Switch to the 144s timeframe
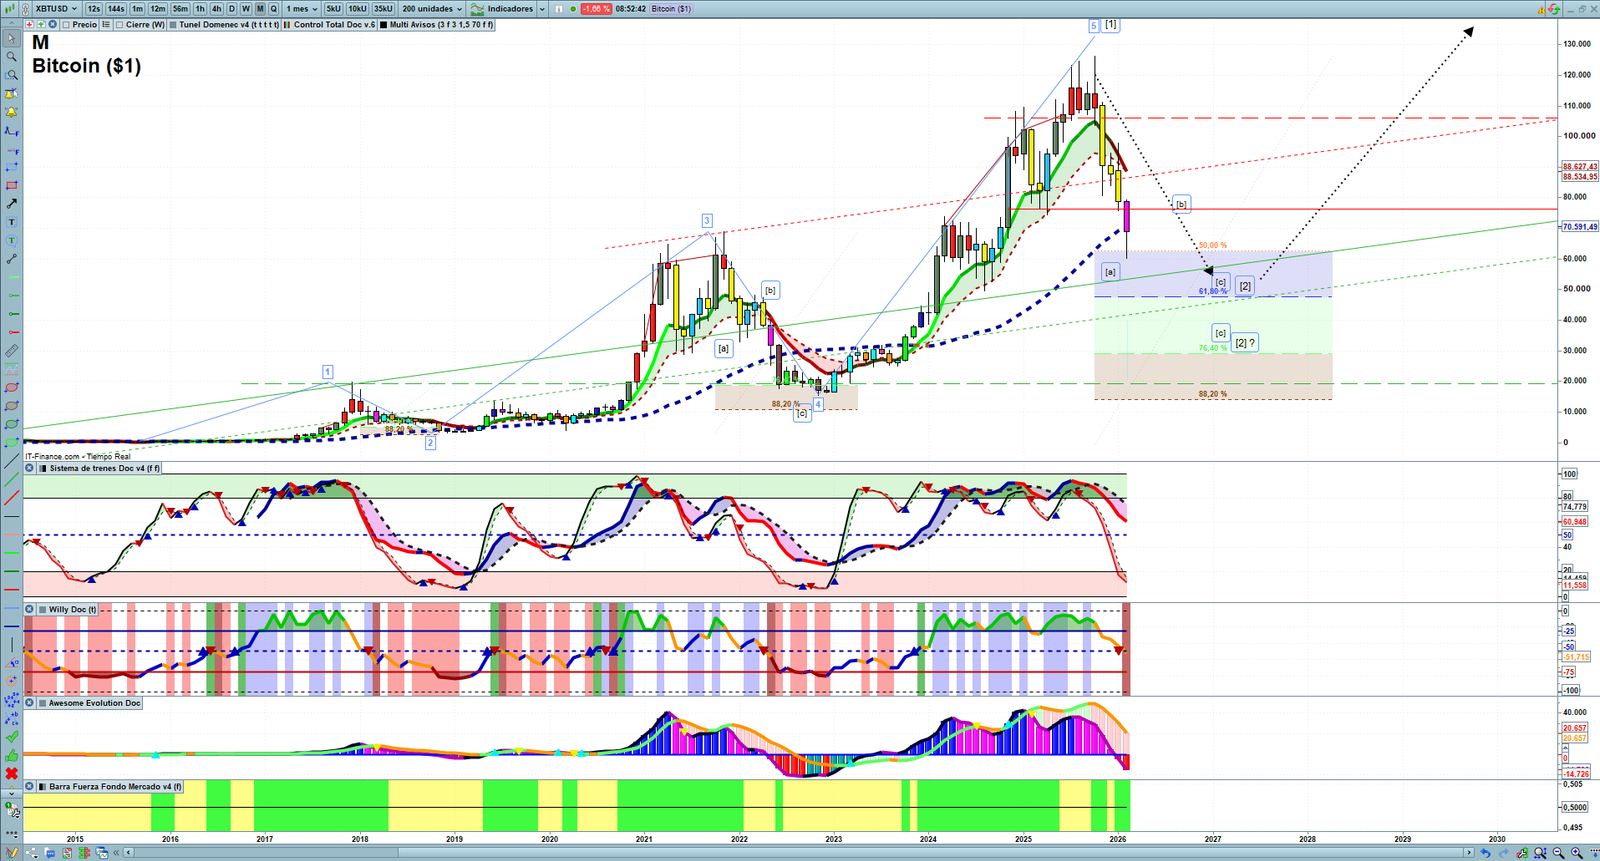The image size is (1600, 861). [x=116, y=9]
